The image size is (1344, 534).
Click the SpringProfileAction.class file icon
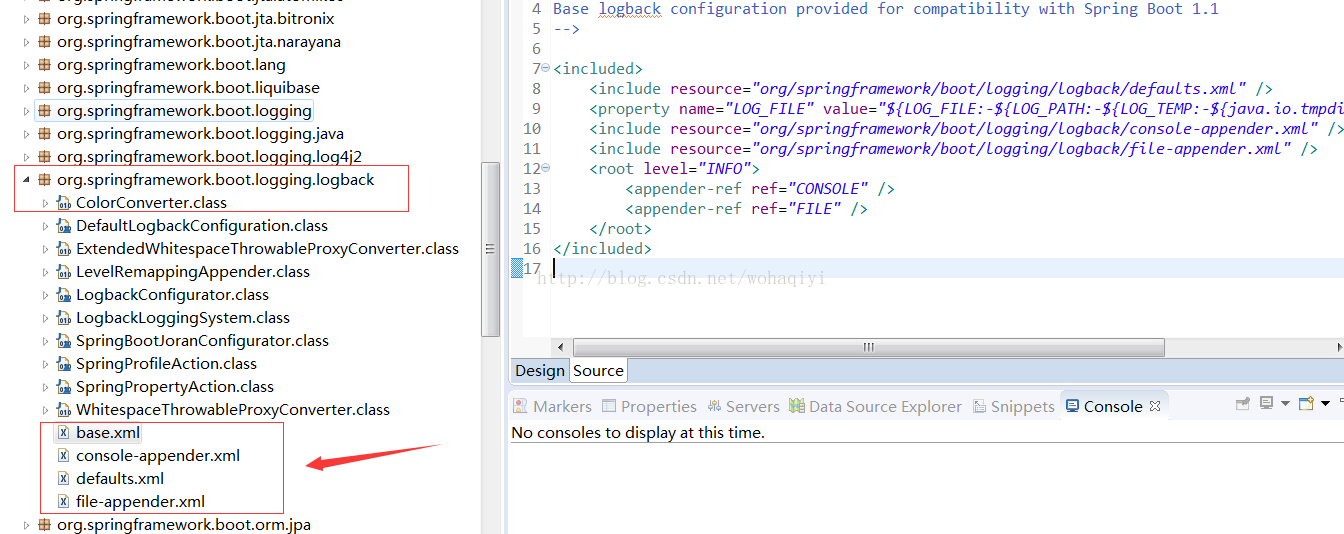(x=64, y=364)
